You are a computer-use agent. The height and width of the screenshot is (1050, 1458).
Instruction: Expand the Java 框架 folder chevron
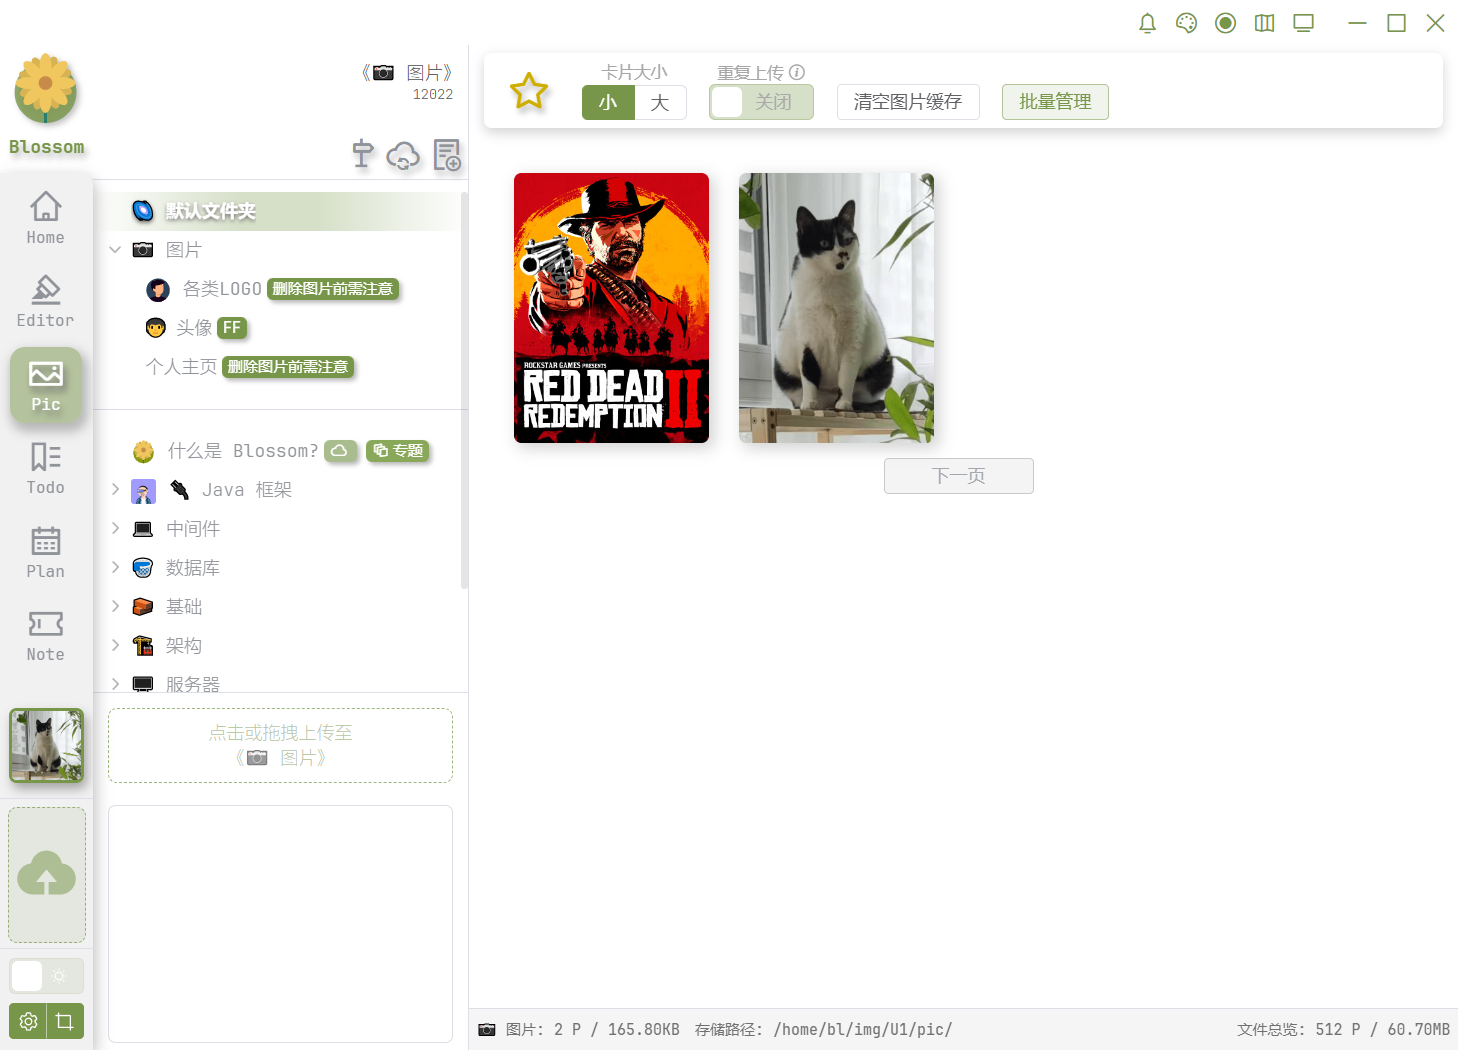coord(115,489)
